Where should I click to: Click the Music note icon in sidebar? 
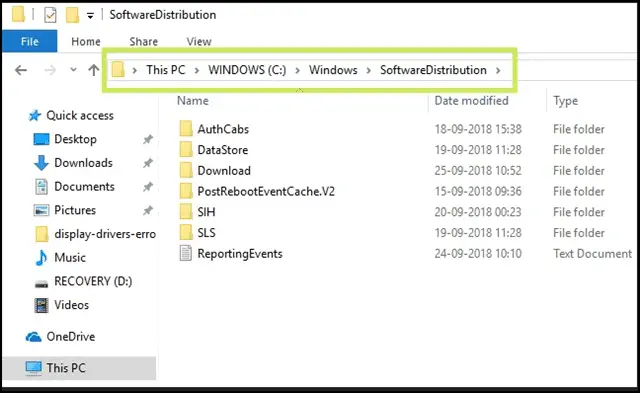tap(41, 258)
